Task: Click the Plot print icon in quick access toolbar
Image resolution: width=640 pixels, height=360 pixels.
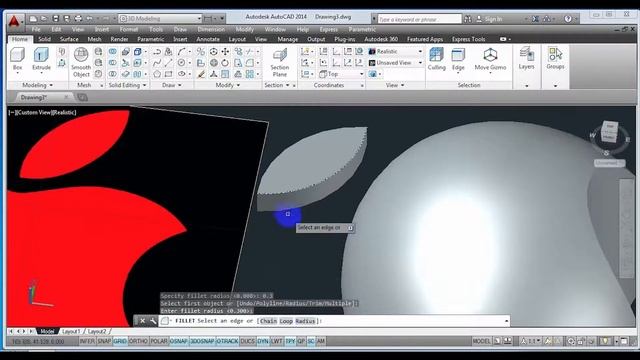Action: [x=78, y=19]
